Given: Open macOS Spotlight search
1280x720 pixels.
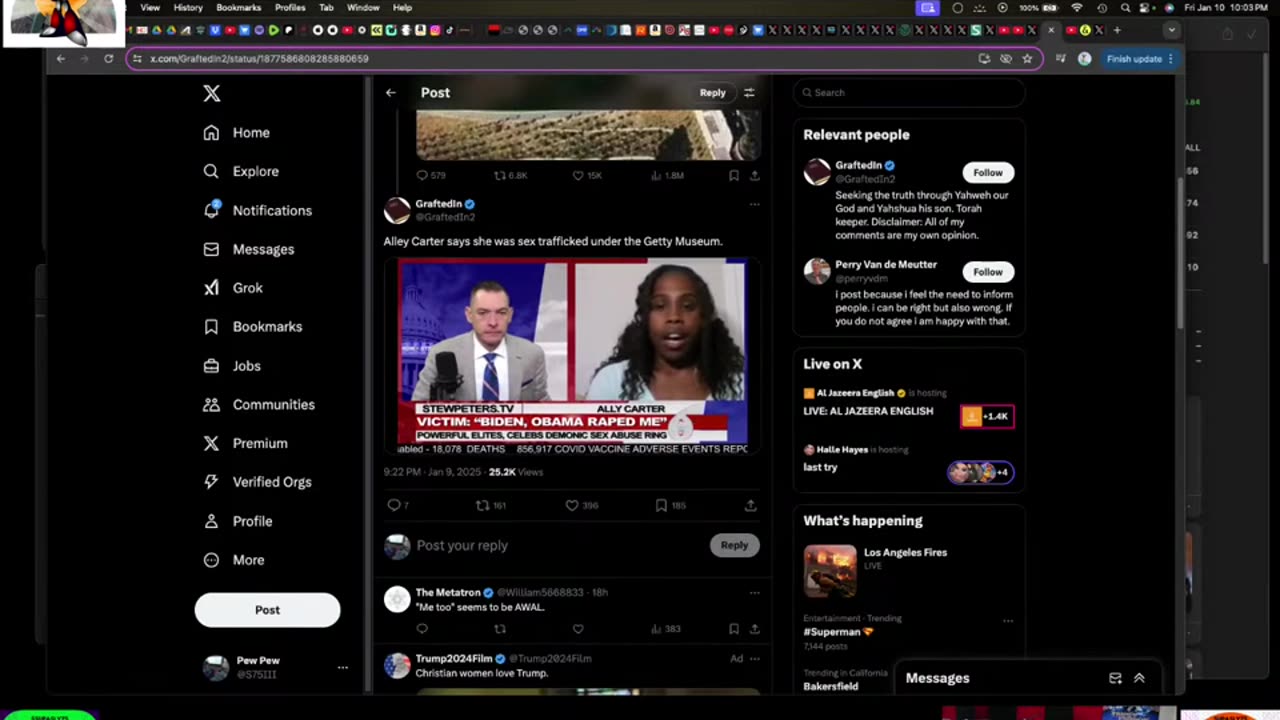Looking at the screenshot, I should tap(1125, 8).
